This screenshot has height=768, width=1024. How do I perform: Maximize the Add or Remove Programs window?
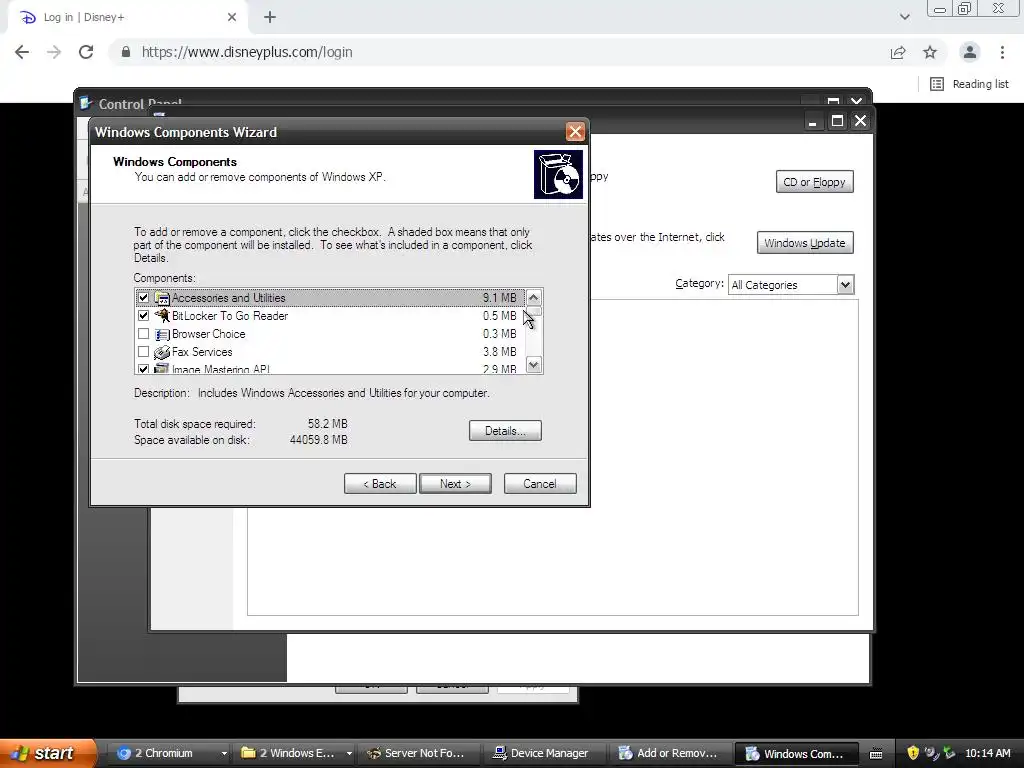[x=837, y=121]
